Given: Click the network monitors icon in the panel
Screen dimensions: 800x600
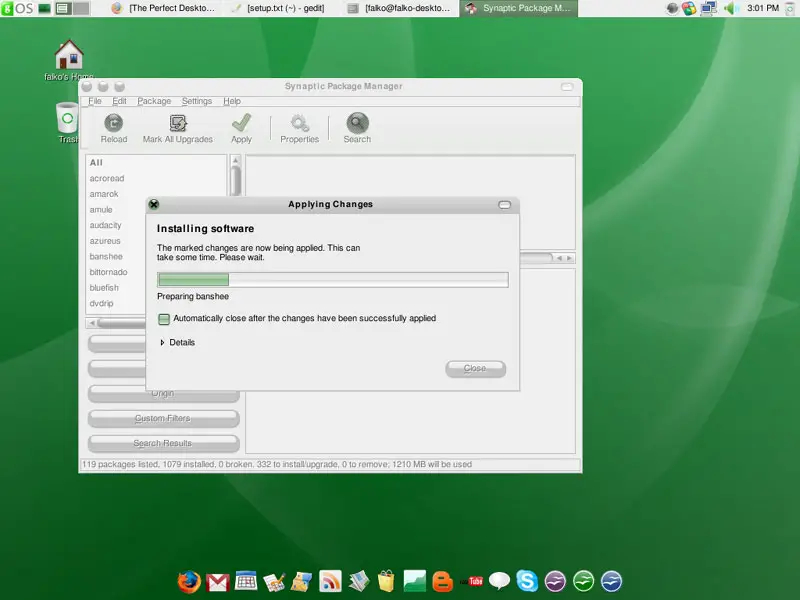Looking at the screenshot, I should 709,8.
